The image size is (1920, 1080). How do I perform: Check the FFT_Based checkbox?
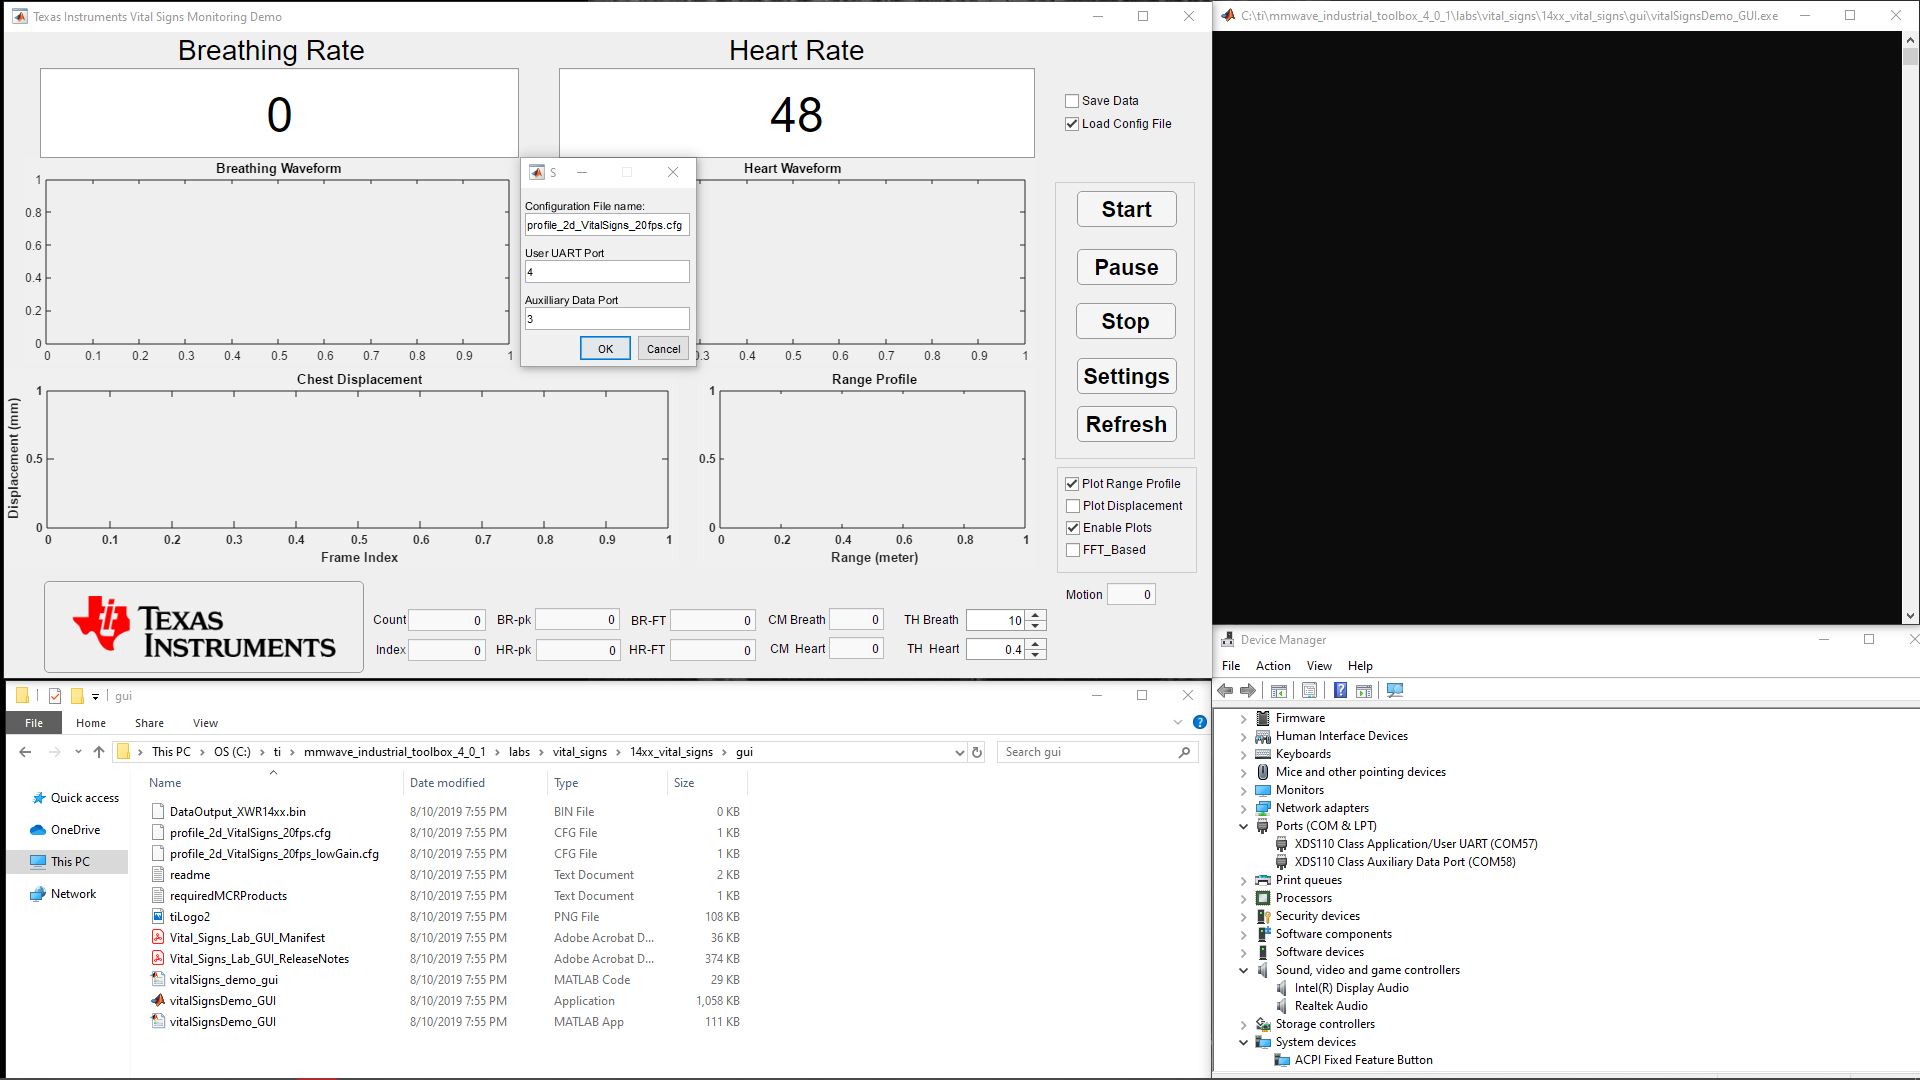[1073, 550]
